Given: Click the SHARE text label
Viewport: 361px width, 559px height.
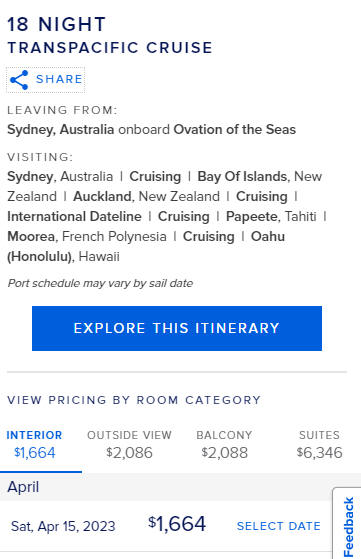Looking at the screenshot, I should click(60, 79).
